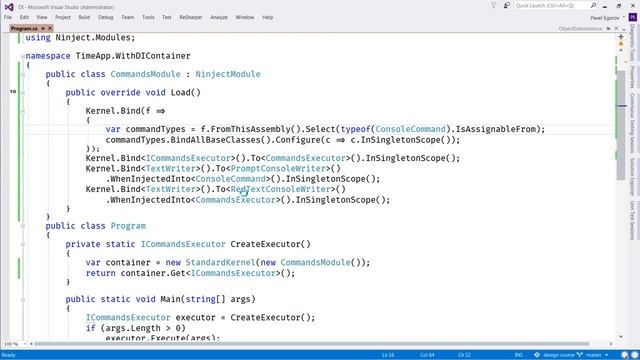The width and height of the screenshot is (640, 360).
Task: Click the last status bar indicator icon
Action: (635, 355)
